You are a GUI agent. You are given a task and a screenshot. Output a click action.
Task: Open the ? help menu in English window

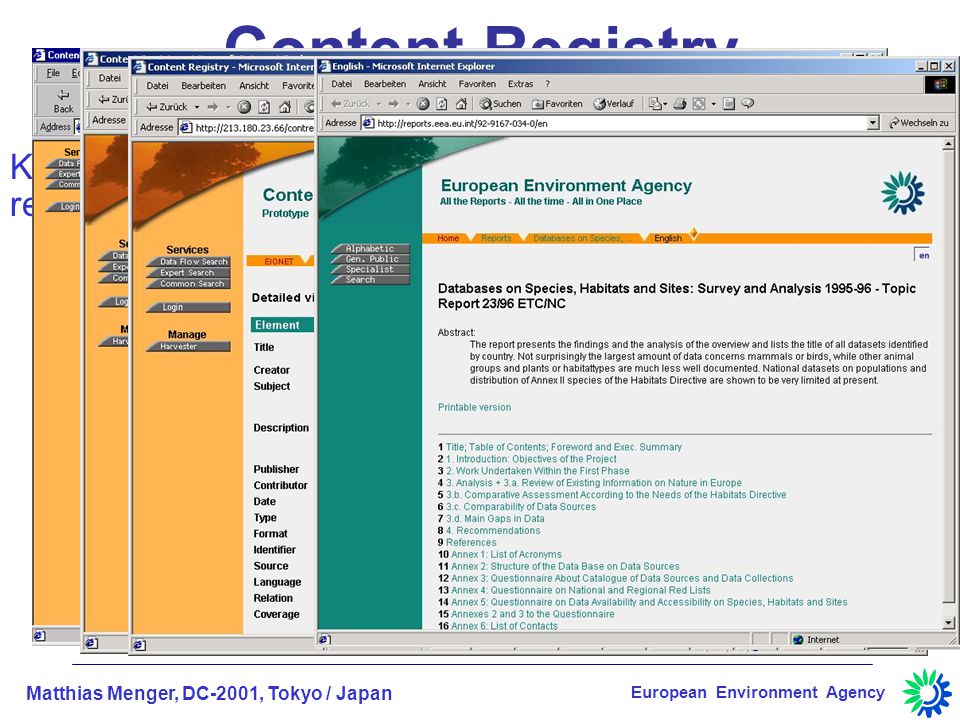[547, 84]
